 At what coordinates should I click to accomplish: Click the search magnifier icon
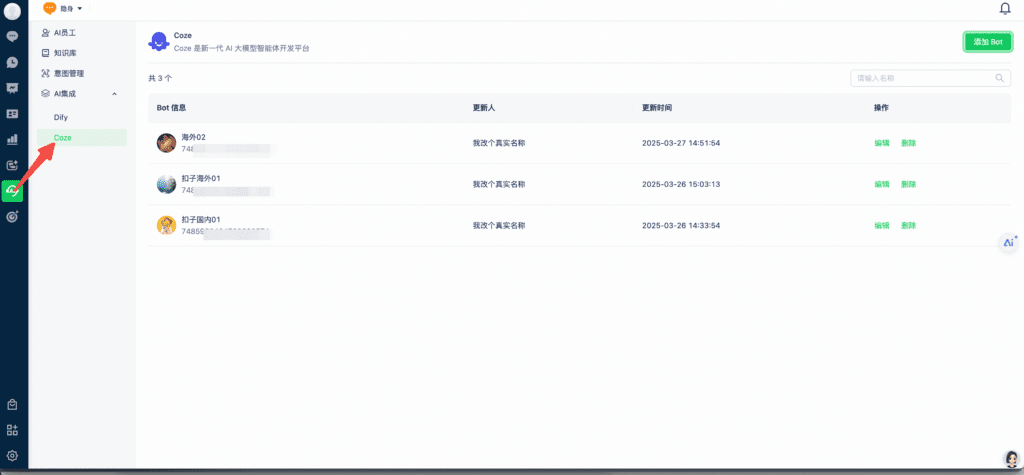pyautogui.click(x=999, y=78)
